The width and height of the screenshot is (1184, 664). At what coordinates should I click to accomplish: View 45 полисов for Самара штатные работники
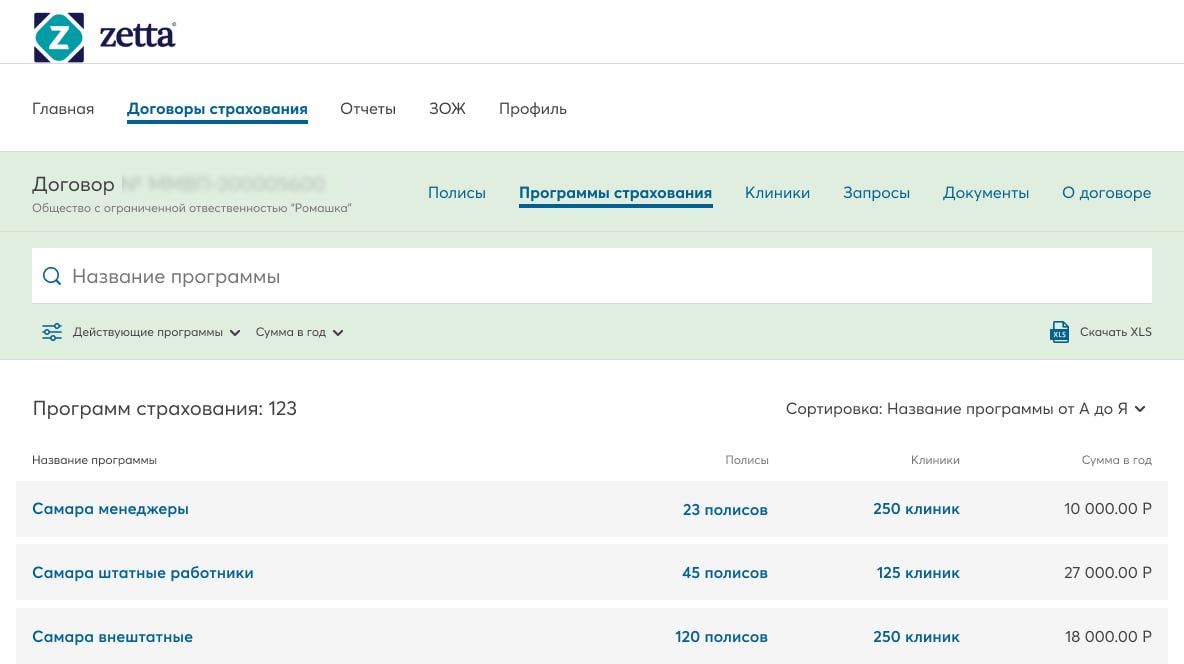click(x=724, y=573)
